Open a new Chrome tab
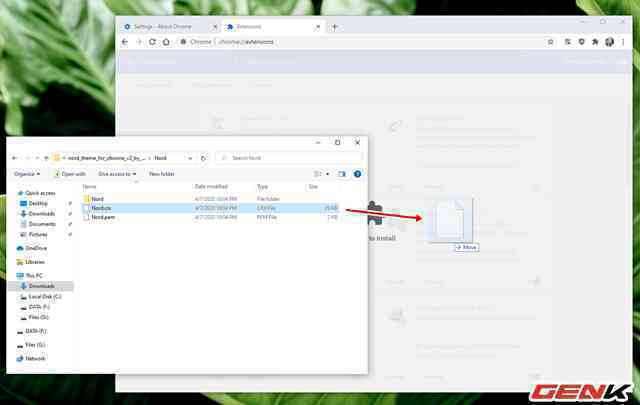The image size is (640, 405). click(334, 27)
